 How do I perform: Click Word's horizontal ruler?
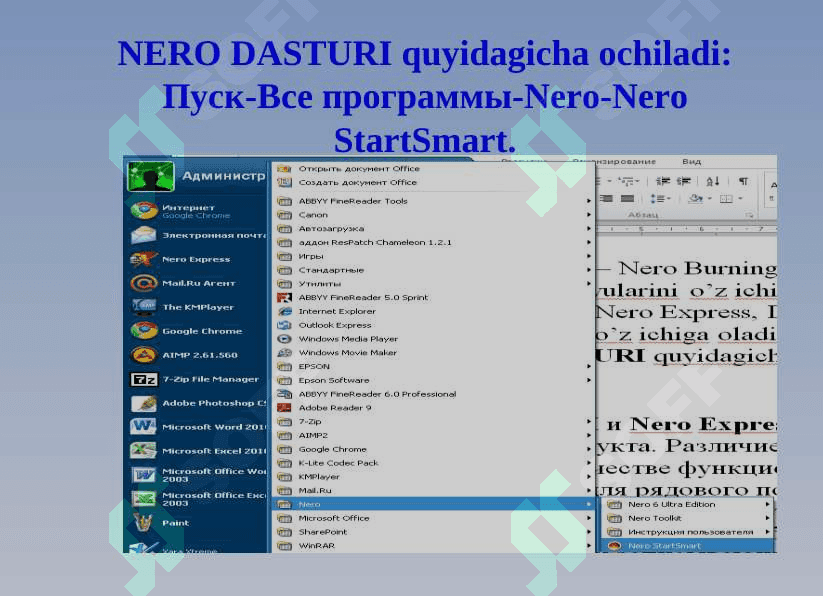[x=687, y=229]
